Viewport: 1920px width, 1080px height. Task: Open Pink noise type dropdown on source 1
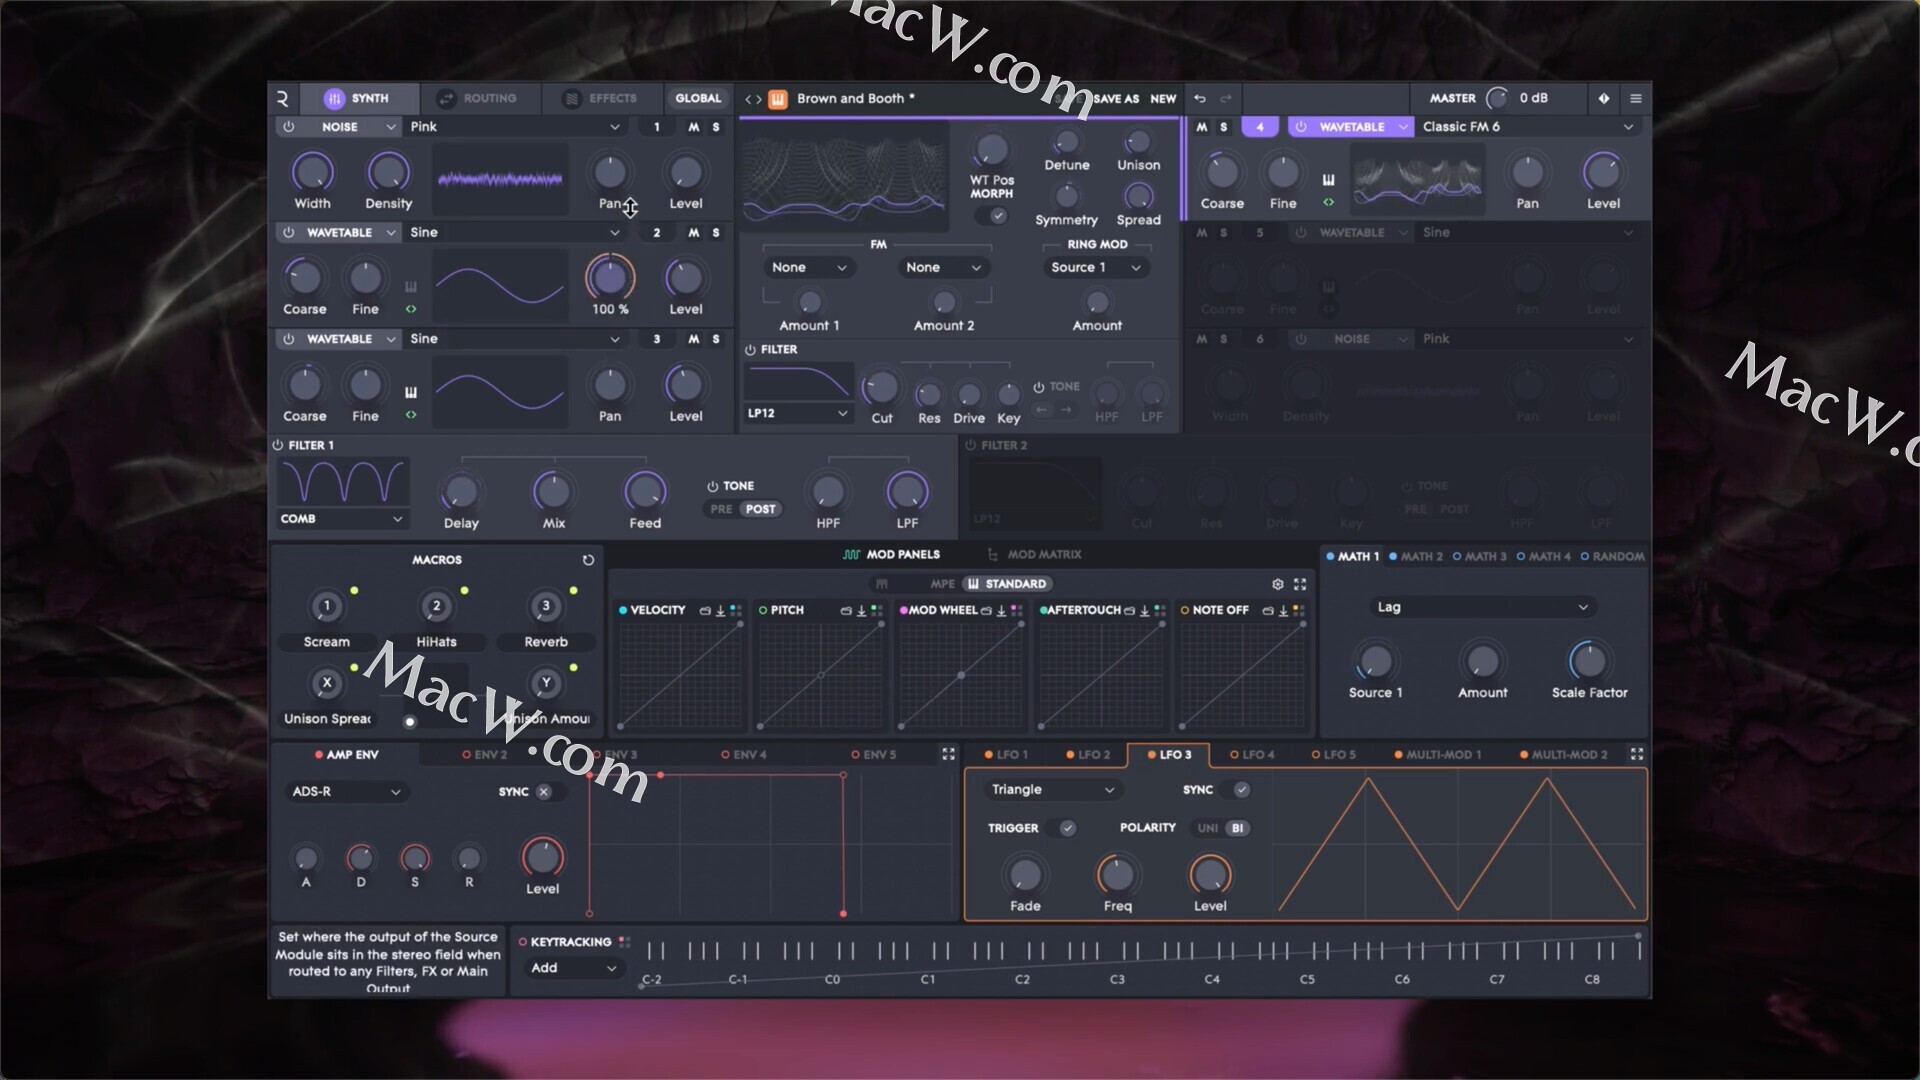click(x=516, y=127)
